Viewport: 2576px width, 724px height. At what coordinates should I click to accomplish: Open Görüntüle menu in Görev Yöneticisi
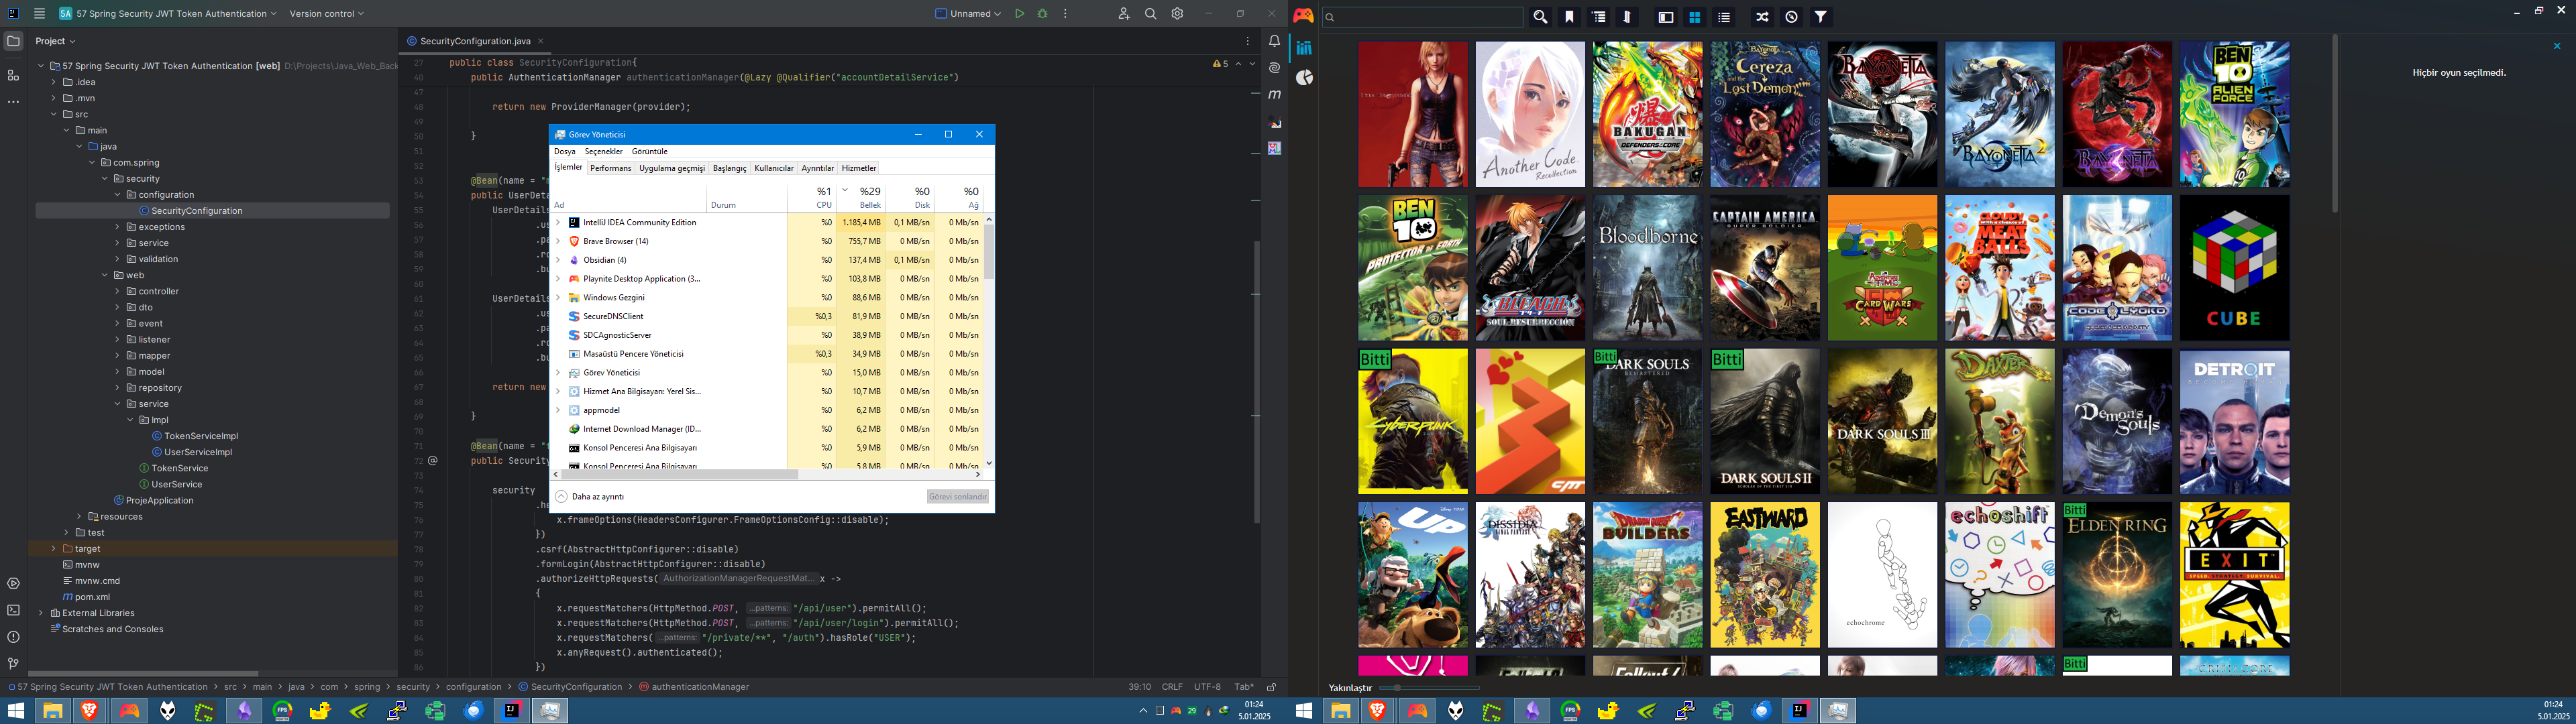click(650, 151)
